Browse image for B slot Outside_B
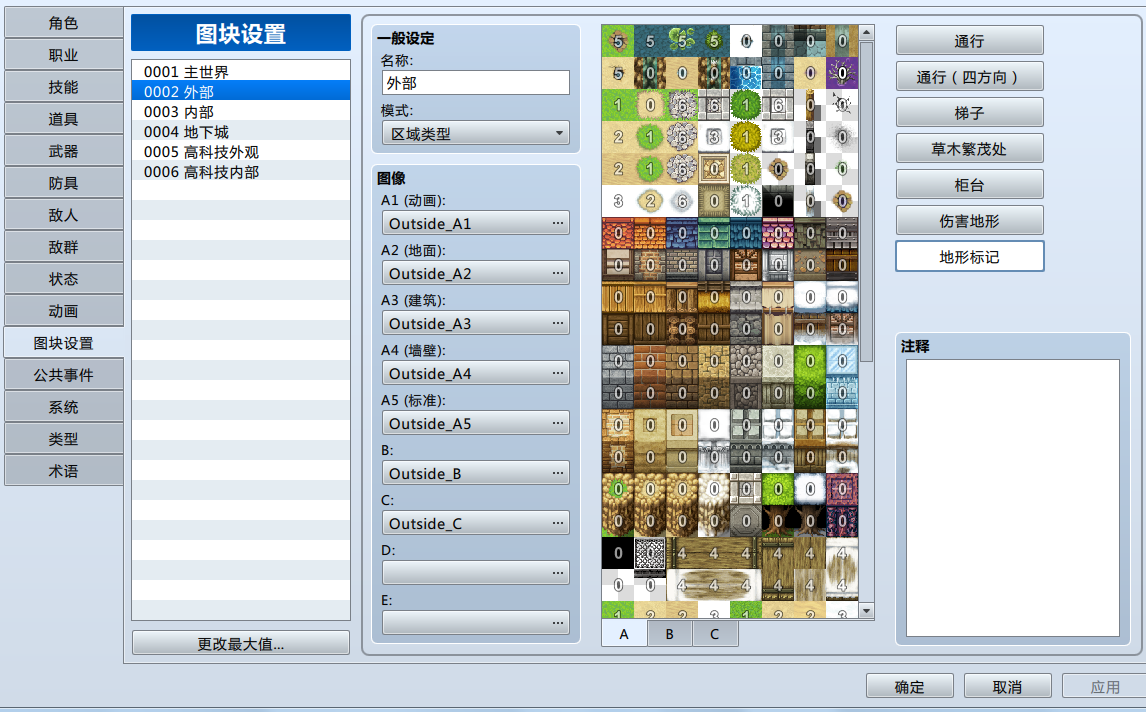The width and height of the screenshot is (1146, 712). coord(475,473)
